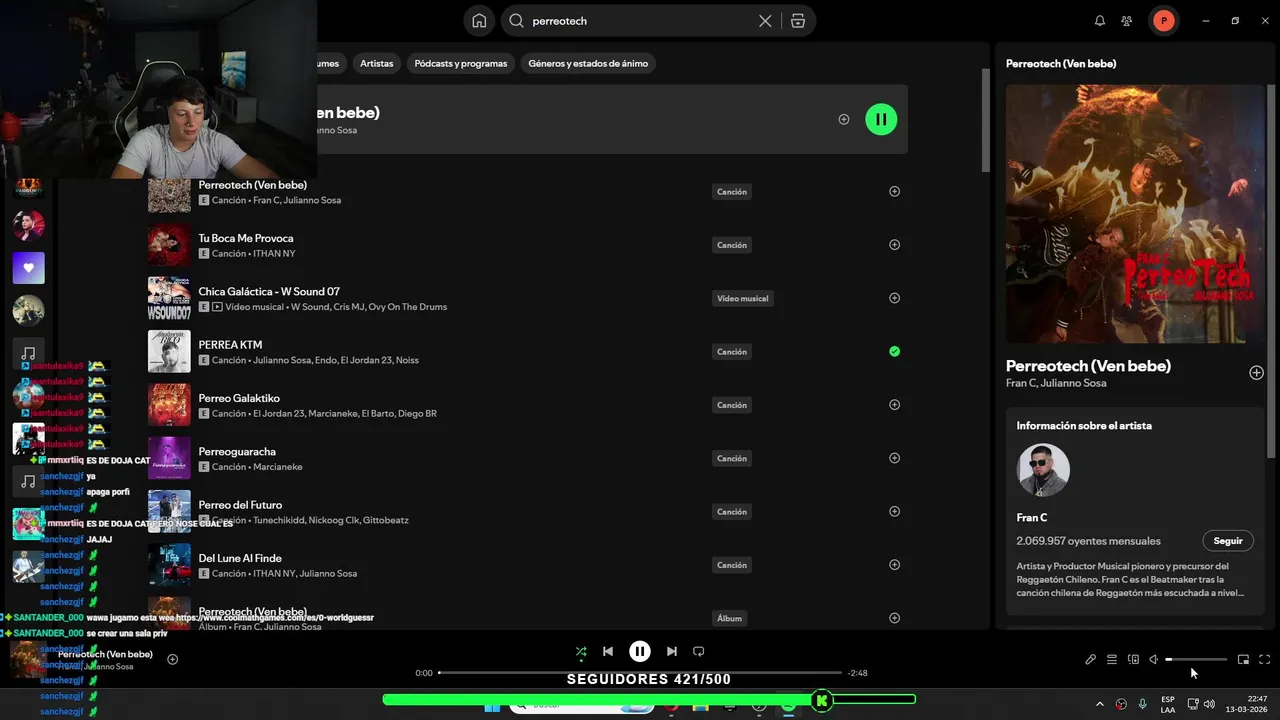Open the Fran C artist picture

1043,470
